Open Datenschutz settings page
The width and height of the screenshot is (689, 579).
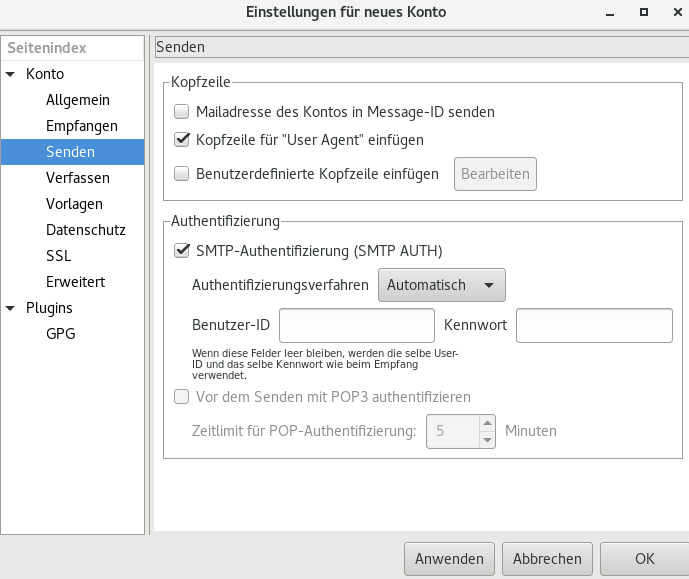click(x=85, y=230)
